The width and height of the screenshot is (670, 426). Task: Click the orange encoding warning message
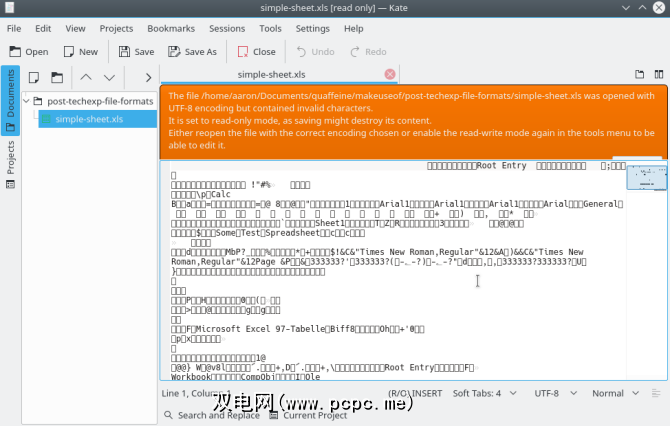(413, 121)
